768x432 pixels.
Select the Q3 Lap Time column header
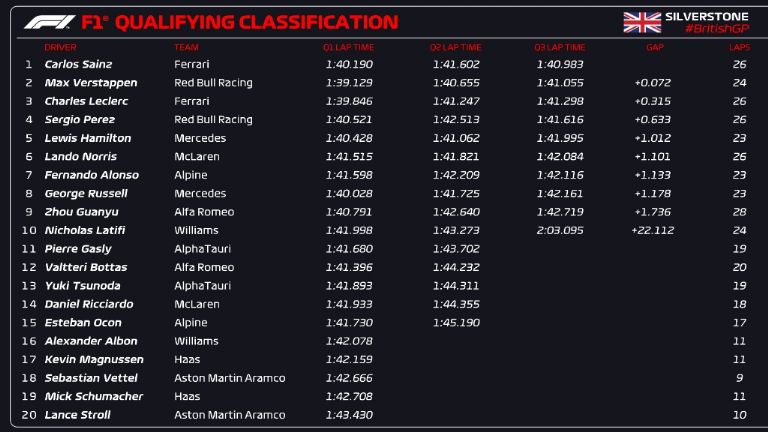coord(559,47)
